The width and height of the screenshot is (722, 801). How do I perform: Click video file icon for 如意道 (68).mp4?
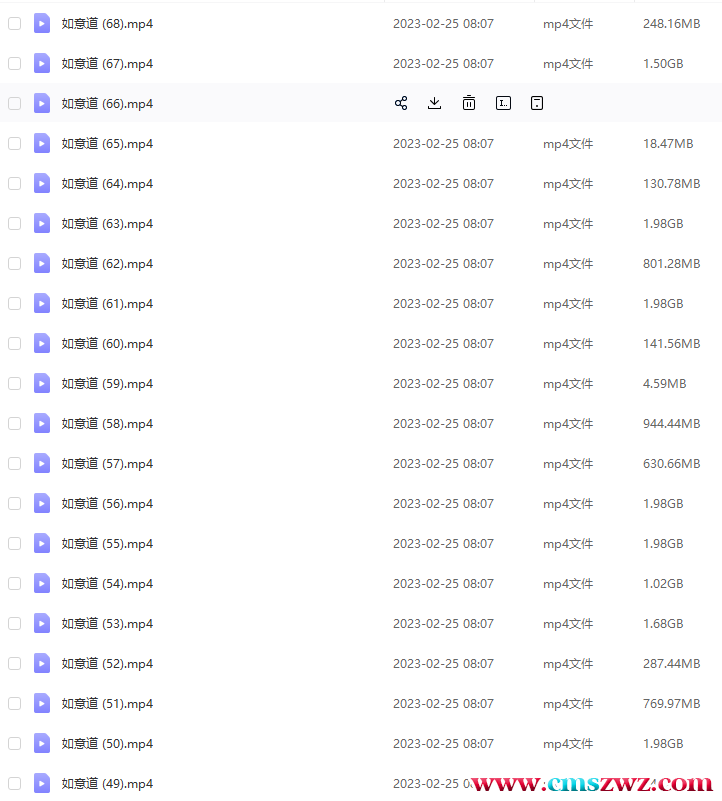tap(42, 23)
